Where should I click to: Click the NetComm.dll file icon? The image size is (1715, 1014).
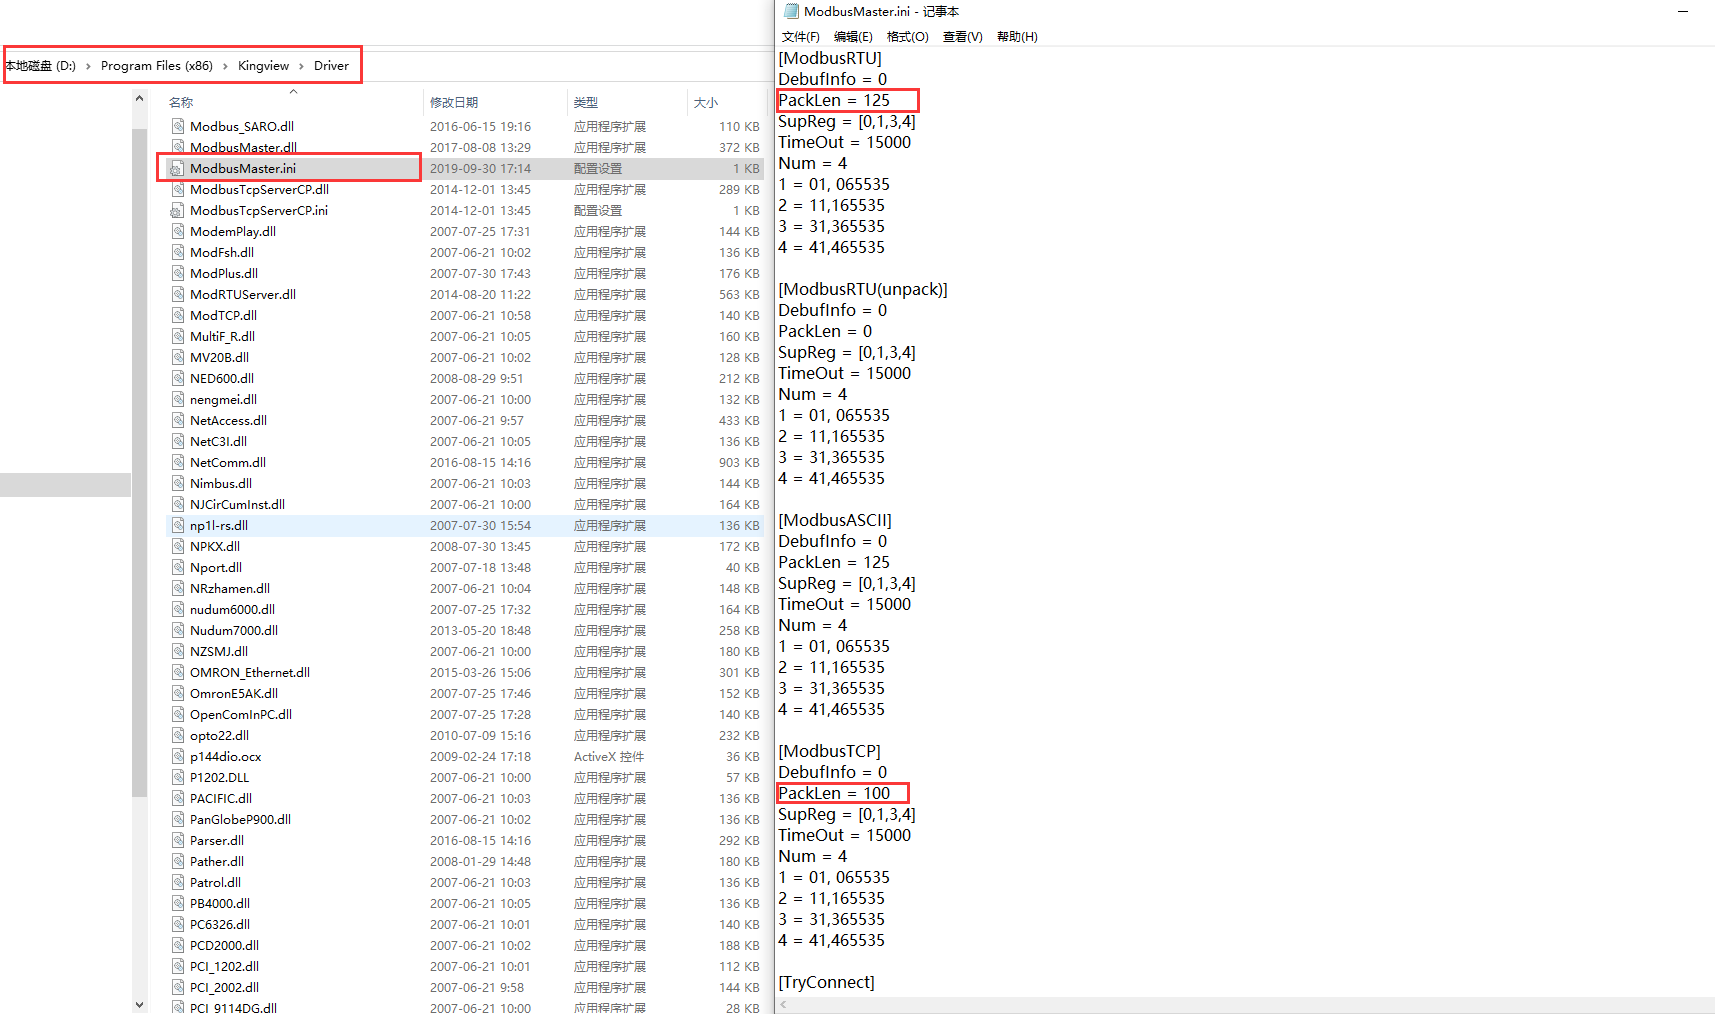pyautogui.click(x=177, y=462)
